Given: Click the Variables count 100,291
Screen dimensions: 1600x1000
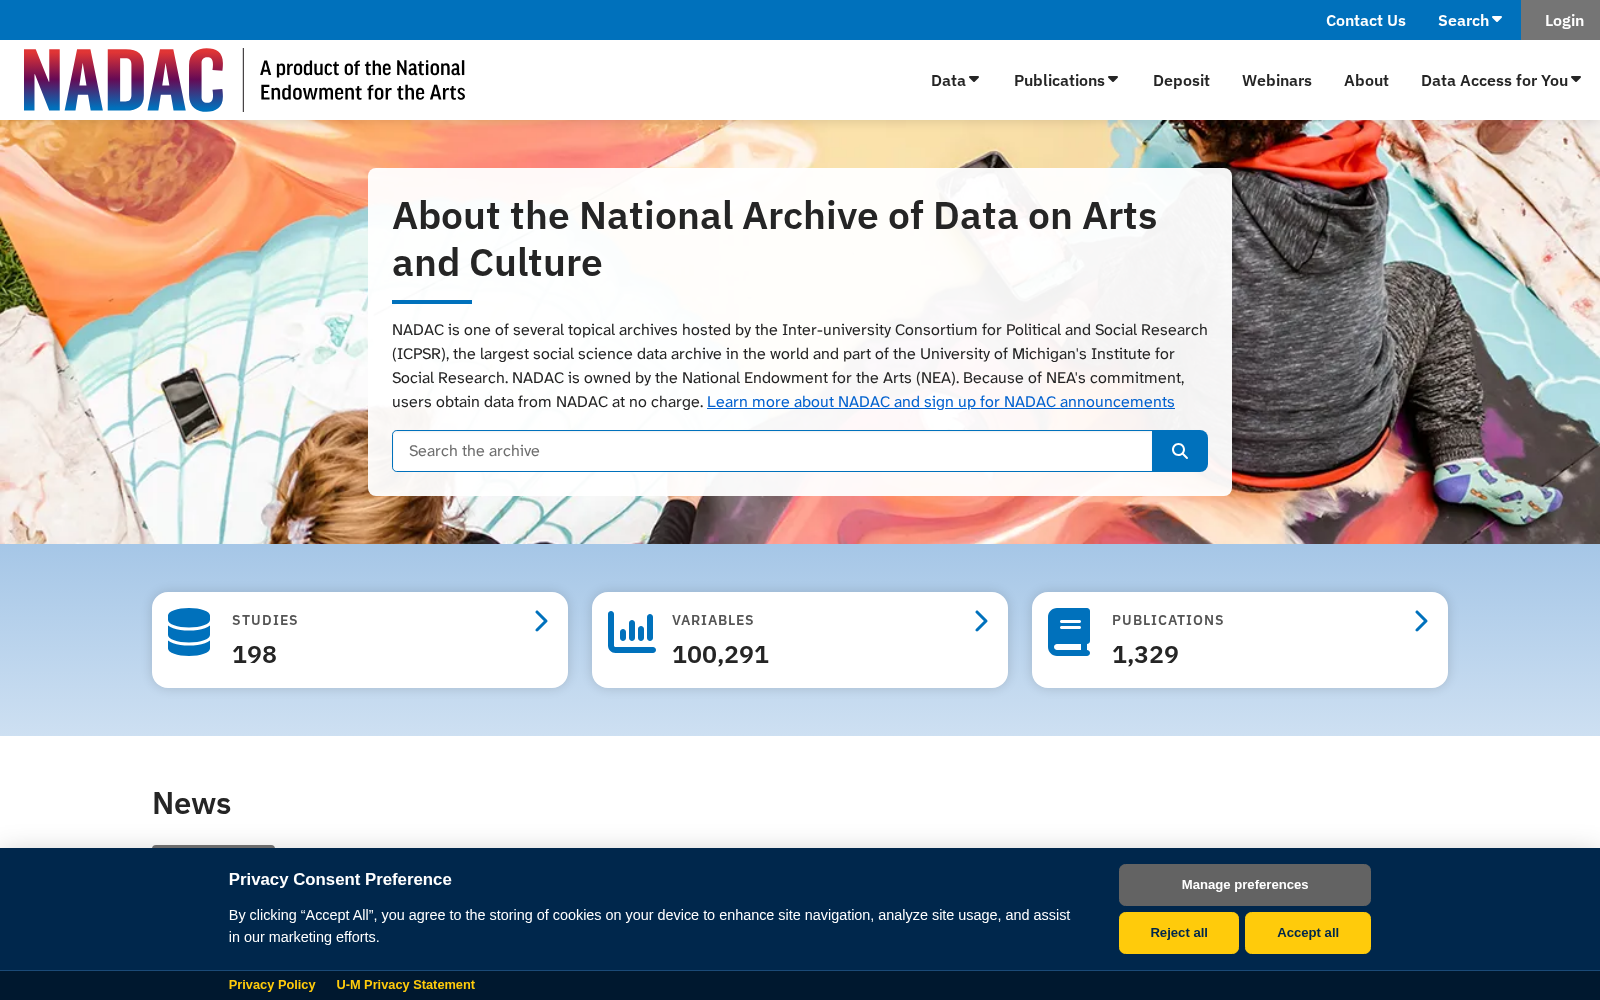Looking at the screenshot, I should coord(720,655).
